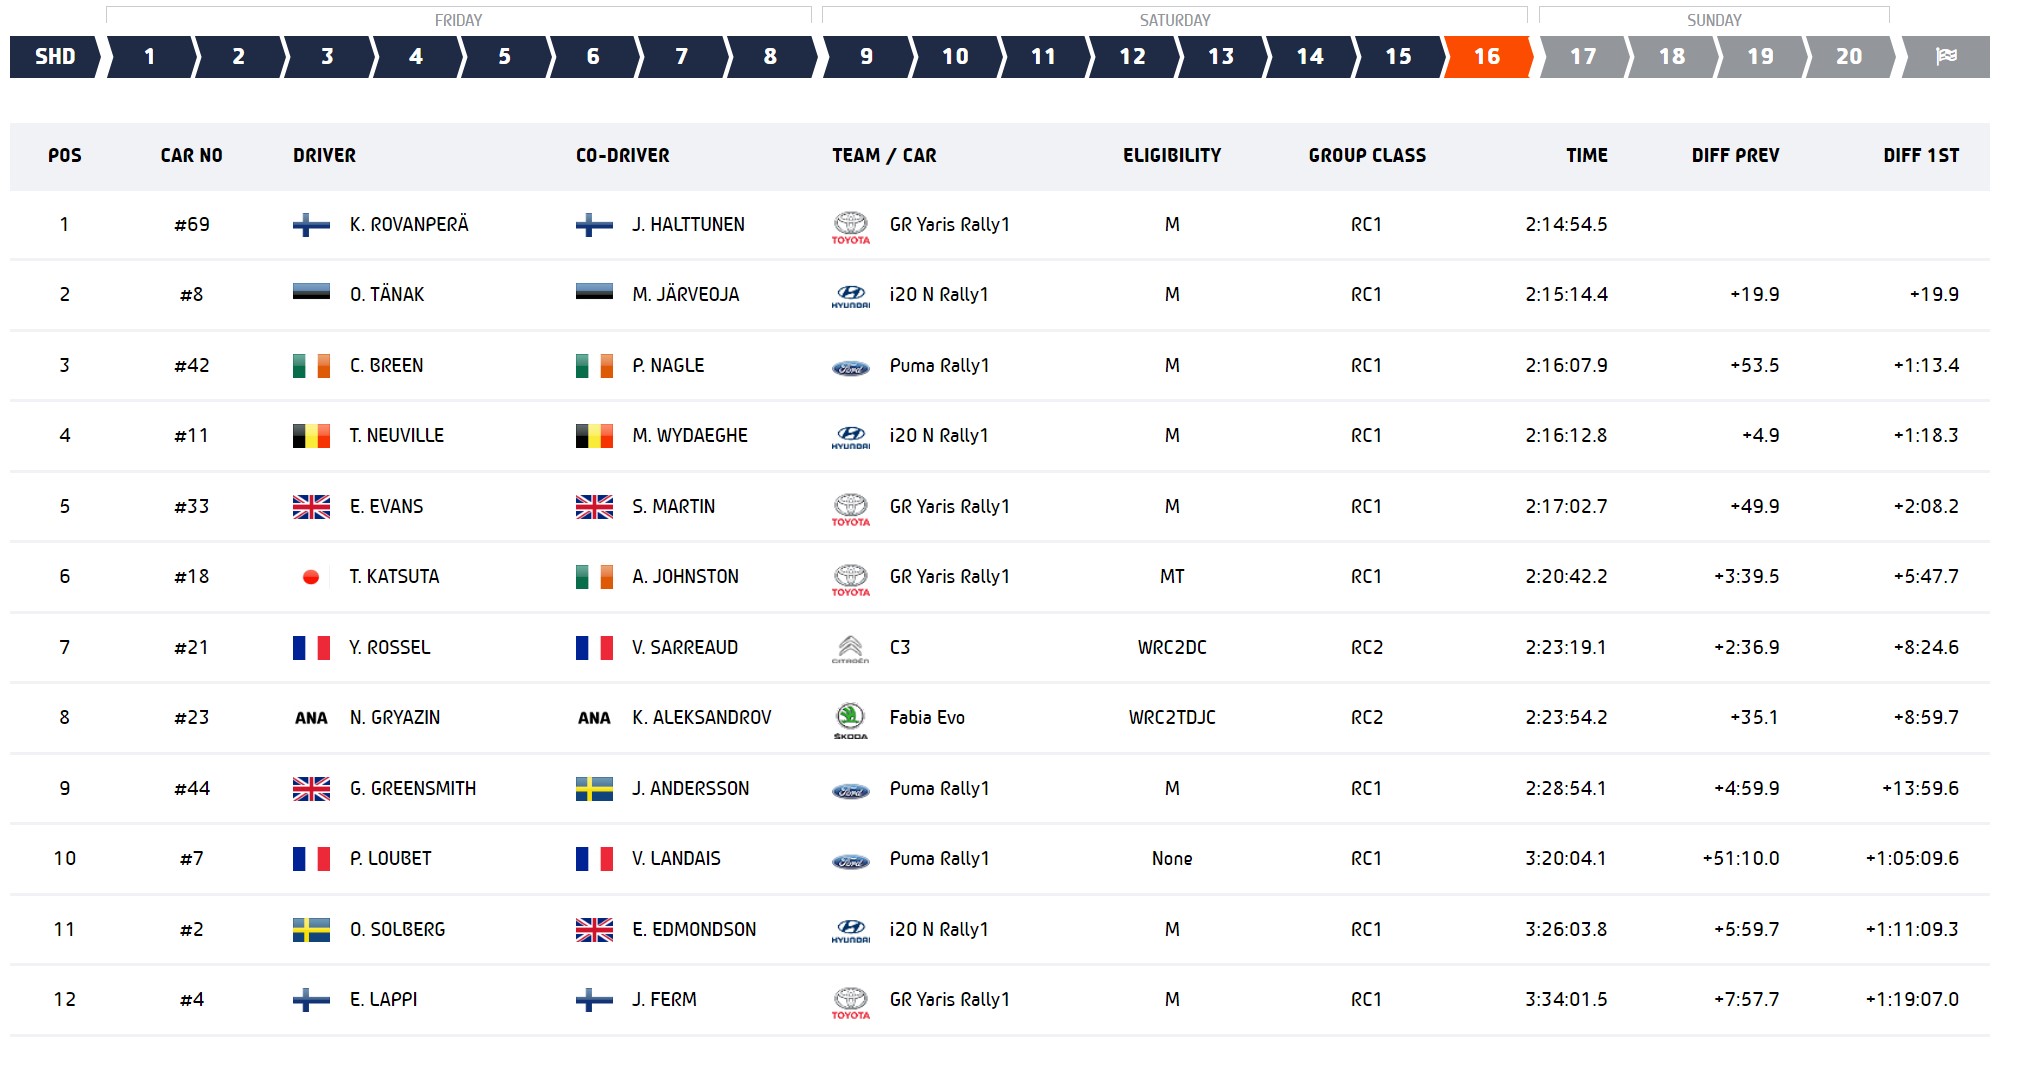Switch to stage 16 tab
Viewport: 2038px width, 1081px height.
[1486, 57]
